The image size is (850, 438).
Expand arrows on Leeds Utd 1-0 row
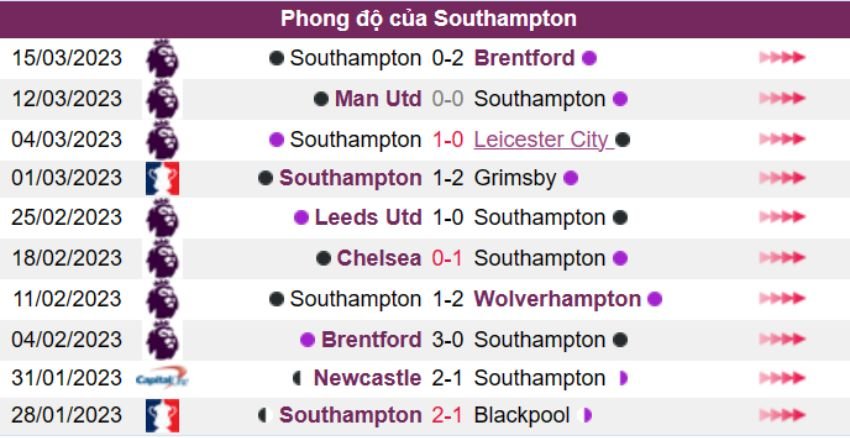point(781,218)
